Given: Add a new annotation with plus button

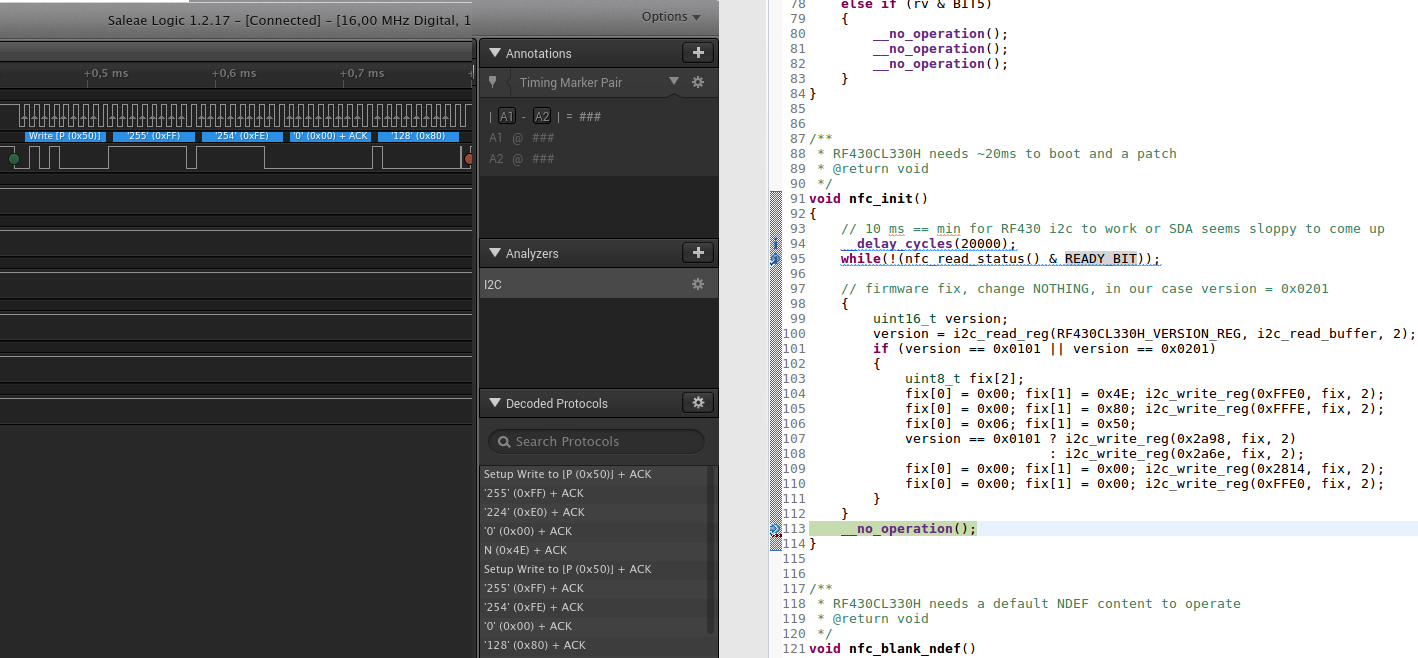Looking at the screenshot, I should [x=698, y=53].
